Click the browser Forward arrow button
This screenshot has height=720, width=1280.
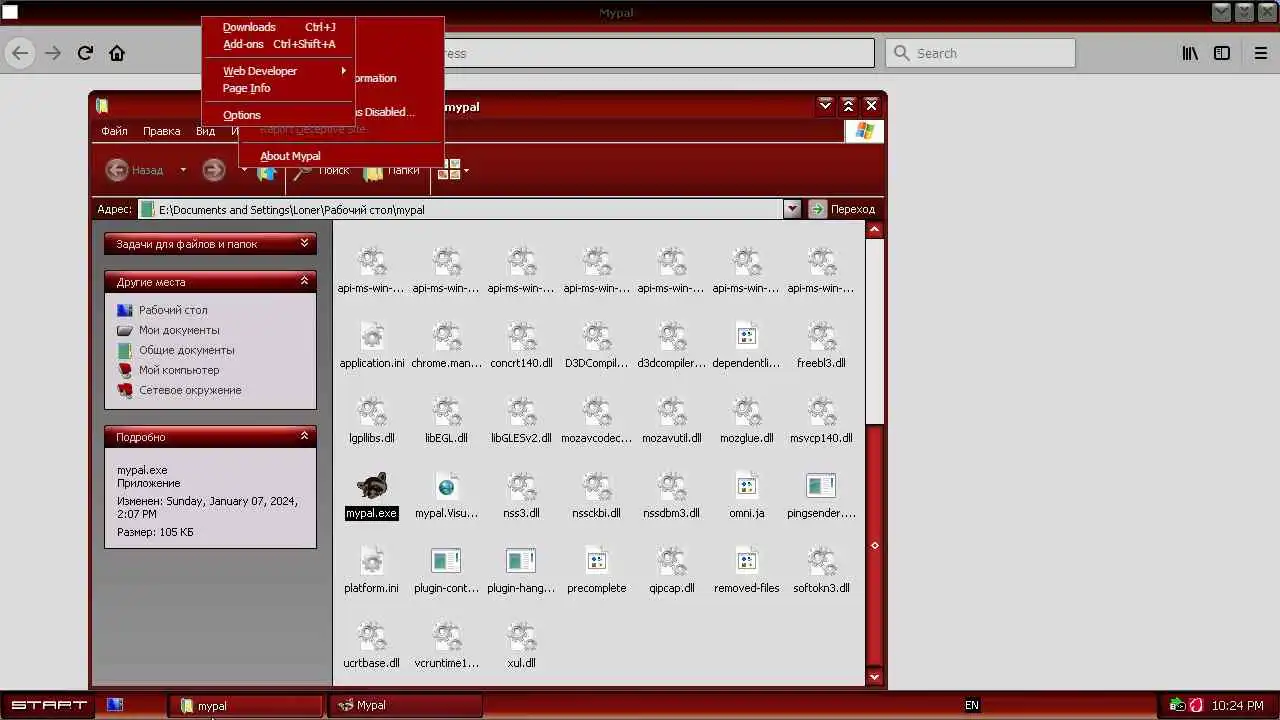53,53
